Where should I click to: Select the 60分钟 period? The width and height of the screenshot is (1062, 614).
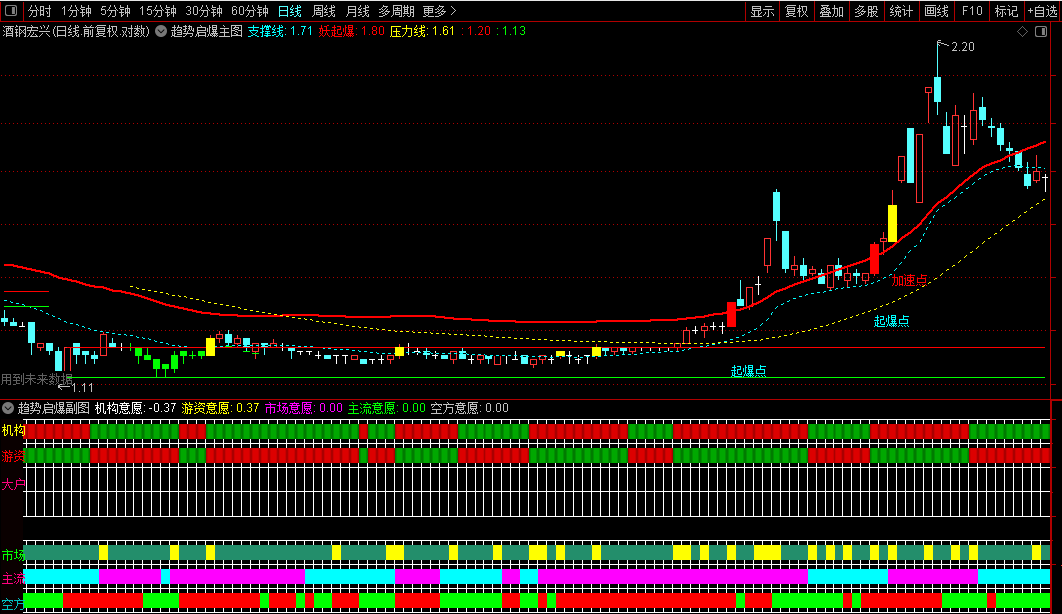[250, 12]
